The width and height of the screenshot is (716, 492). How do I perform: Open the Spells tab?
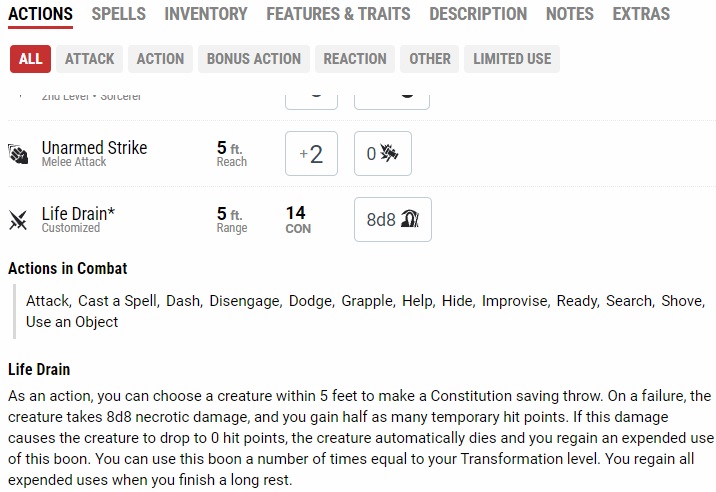(119, 14)
